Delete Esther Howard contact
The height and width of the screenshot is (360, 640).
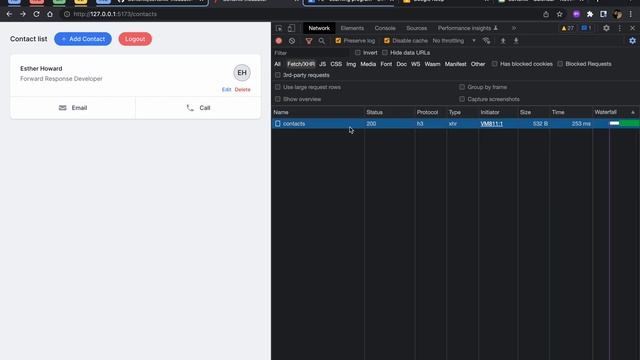(242, 89)
